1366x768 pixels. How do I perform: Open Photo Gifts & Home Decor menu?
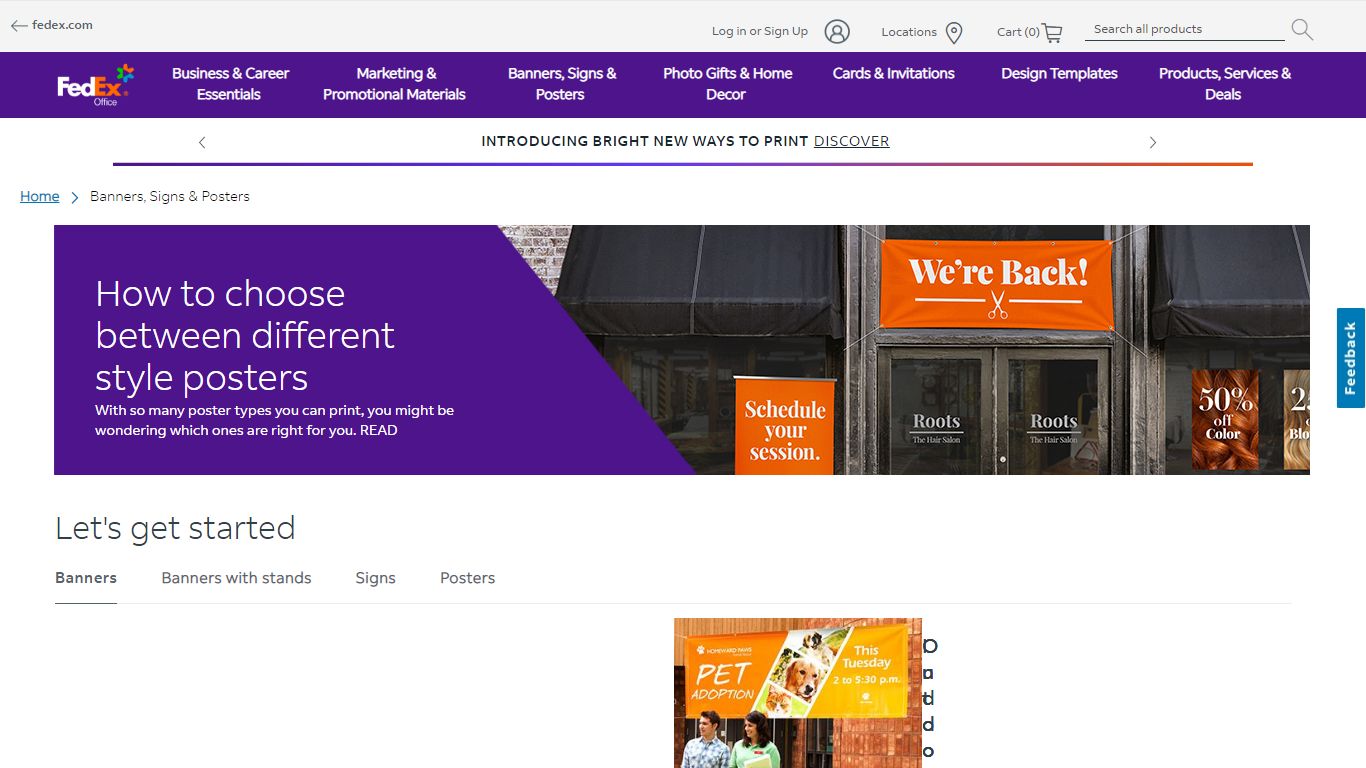727,84
